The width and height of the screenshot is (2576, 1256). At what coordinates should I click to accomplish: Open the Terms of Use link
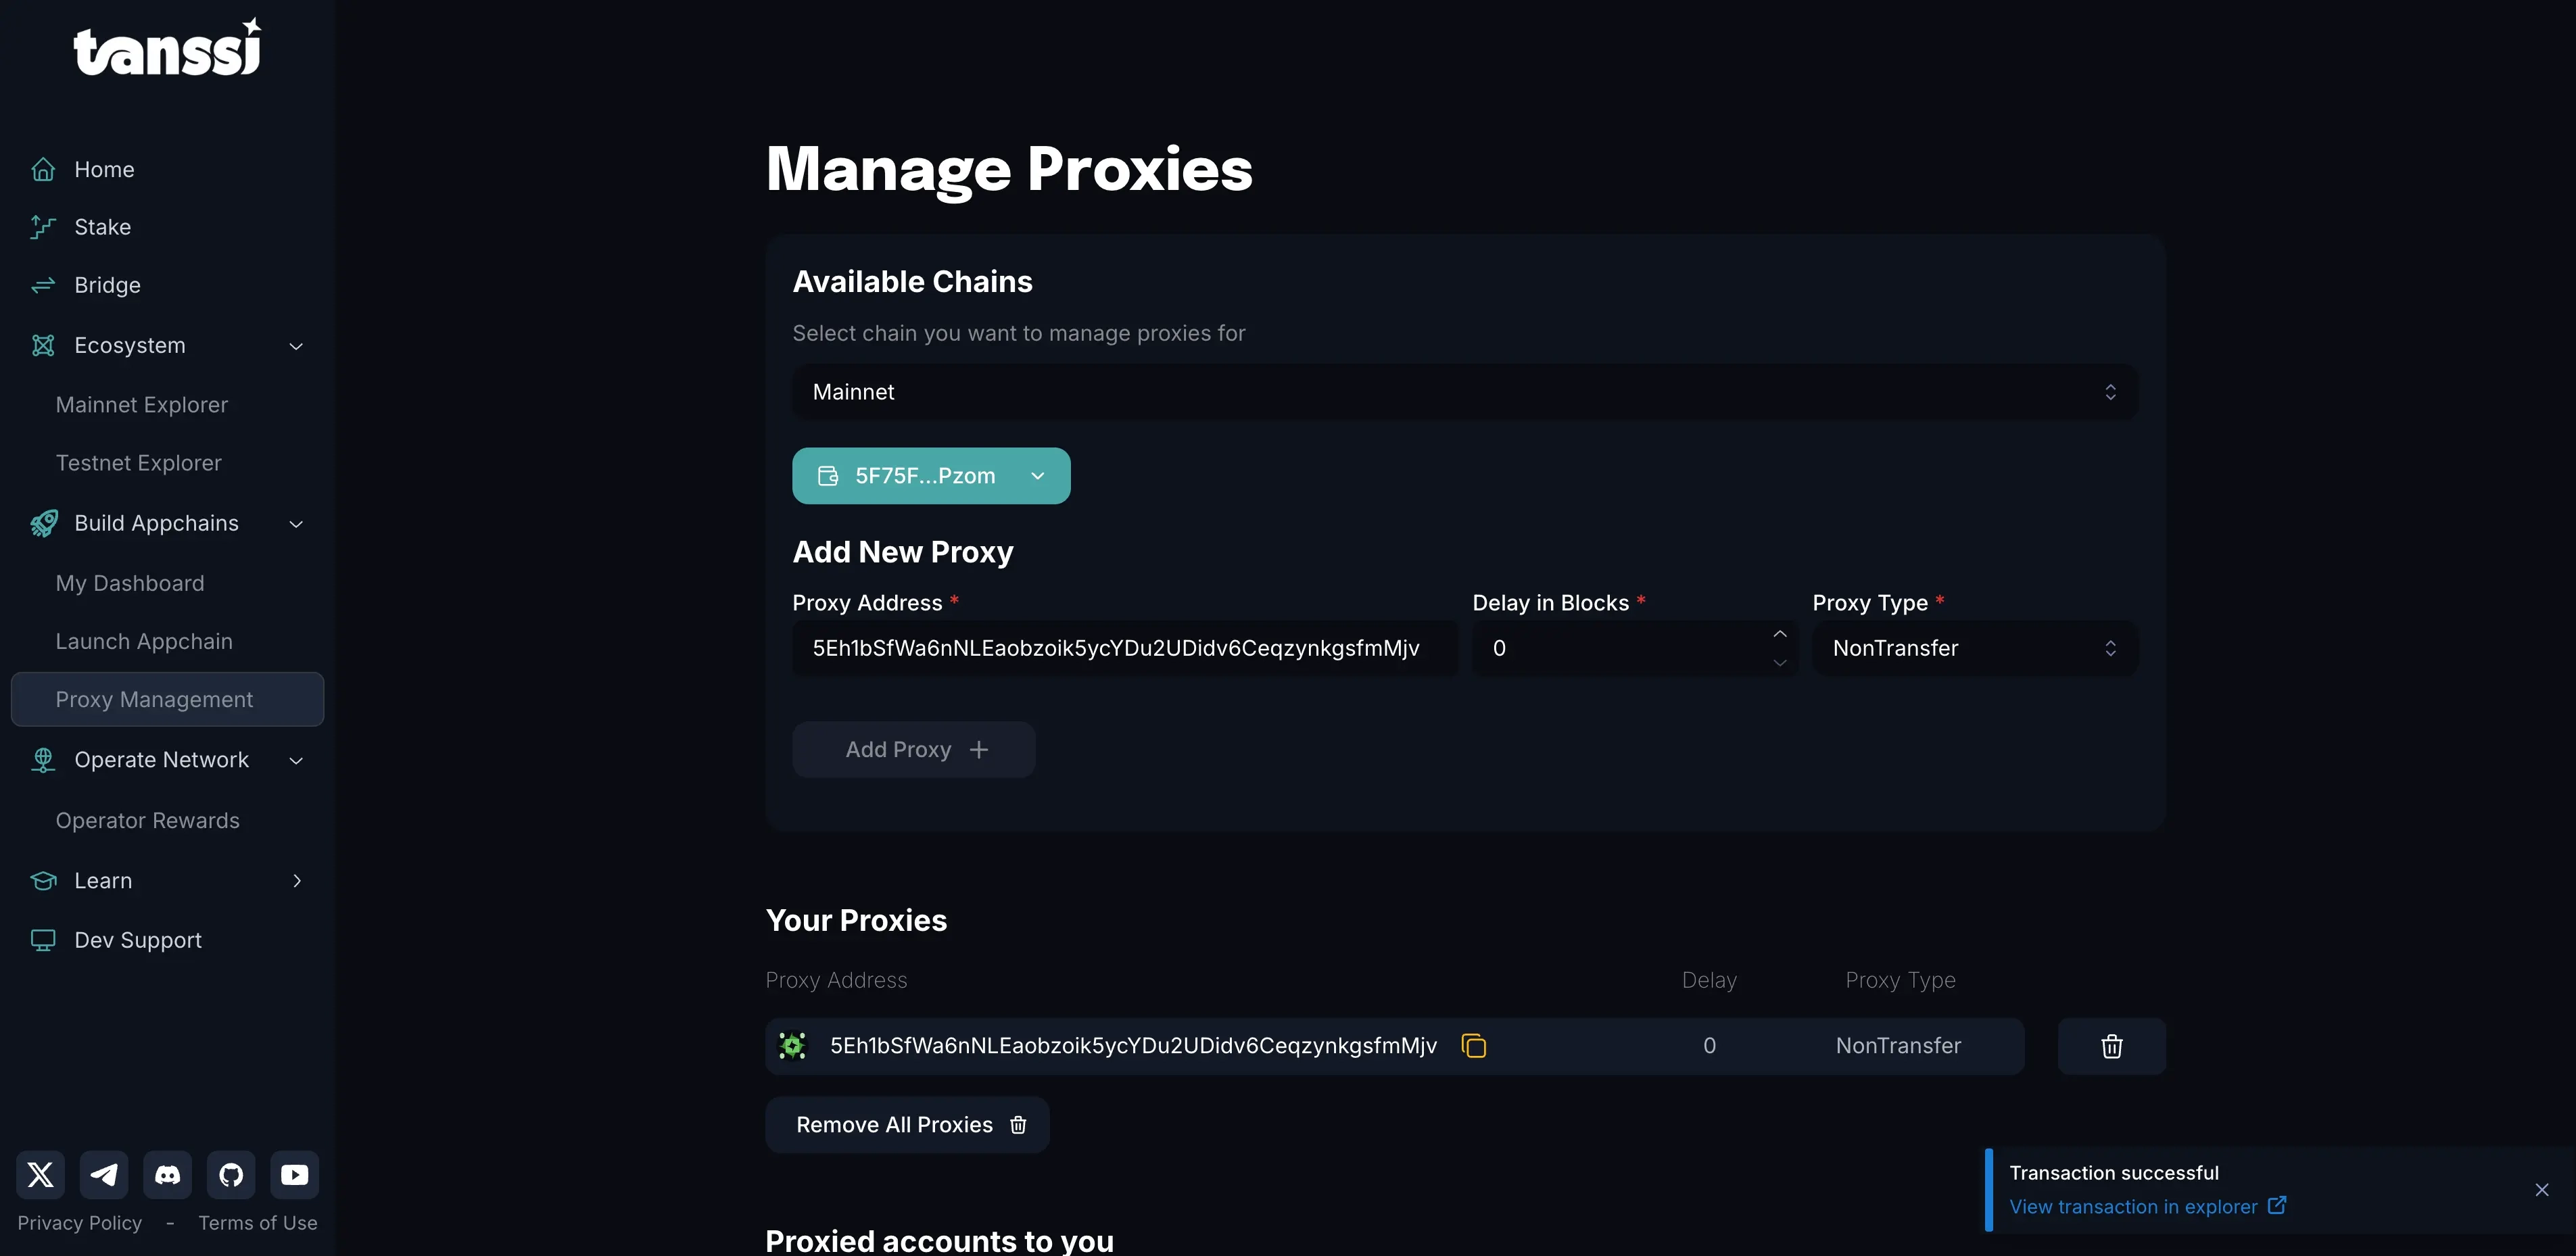(x=258, y=1223)
